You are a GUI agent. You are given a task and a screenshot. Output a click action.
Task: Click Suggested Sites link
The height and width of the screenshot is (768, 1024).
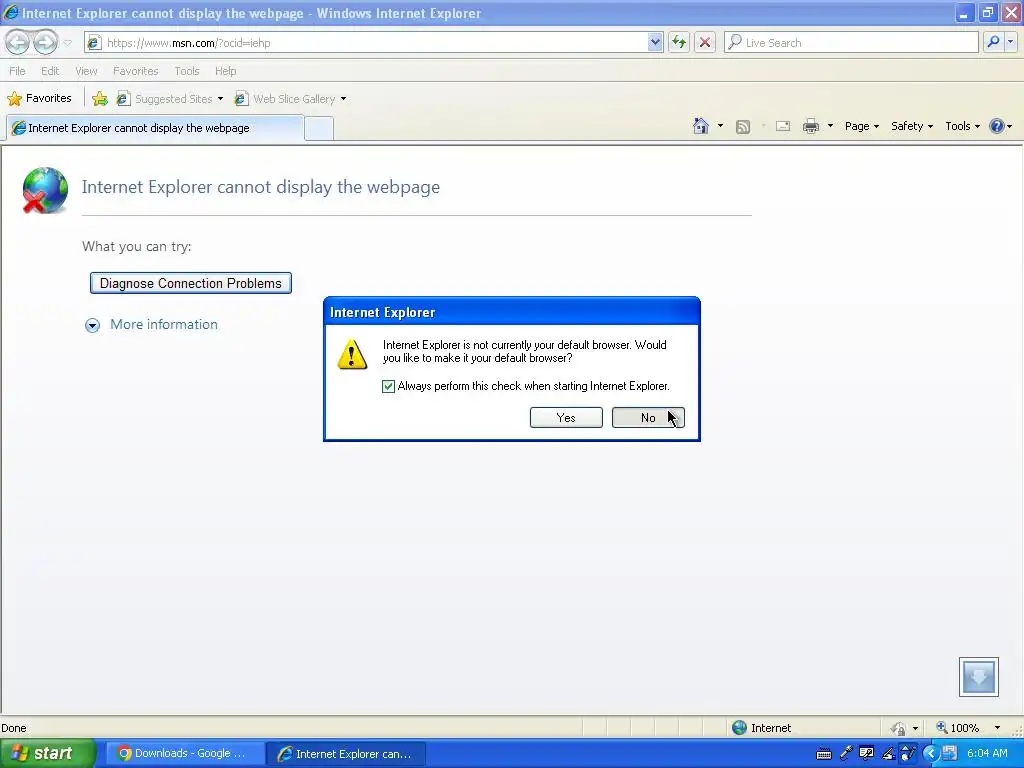pyautogui.click(x=170, y=99)
